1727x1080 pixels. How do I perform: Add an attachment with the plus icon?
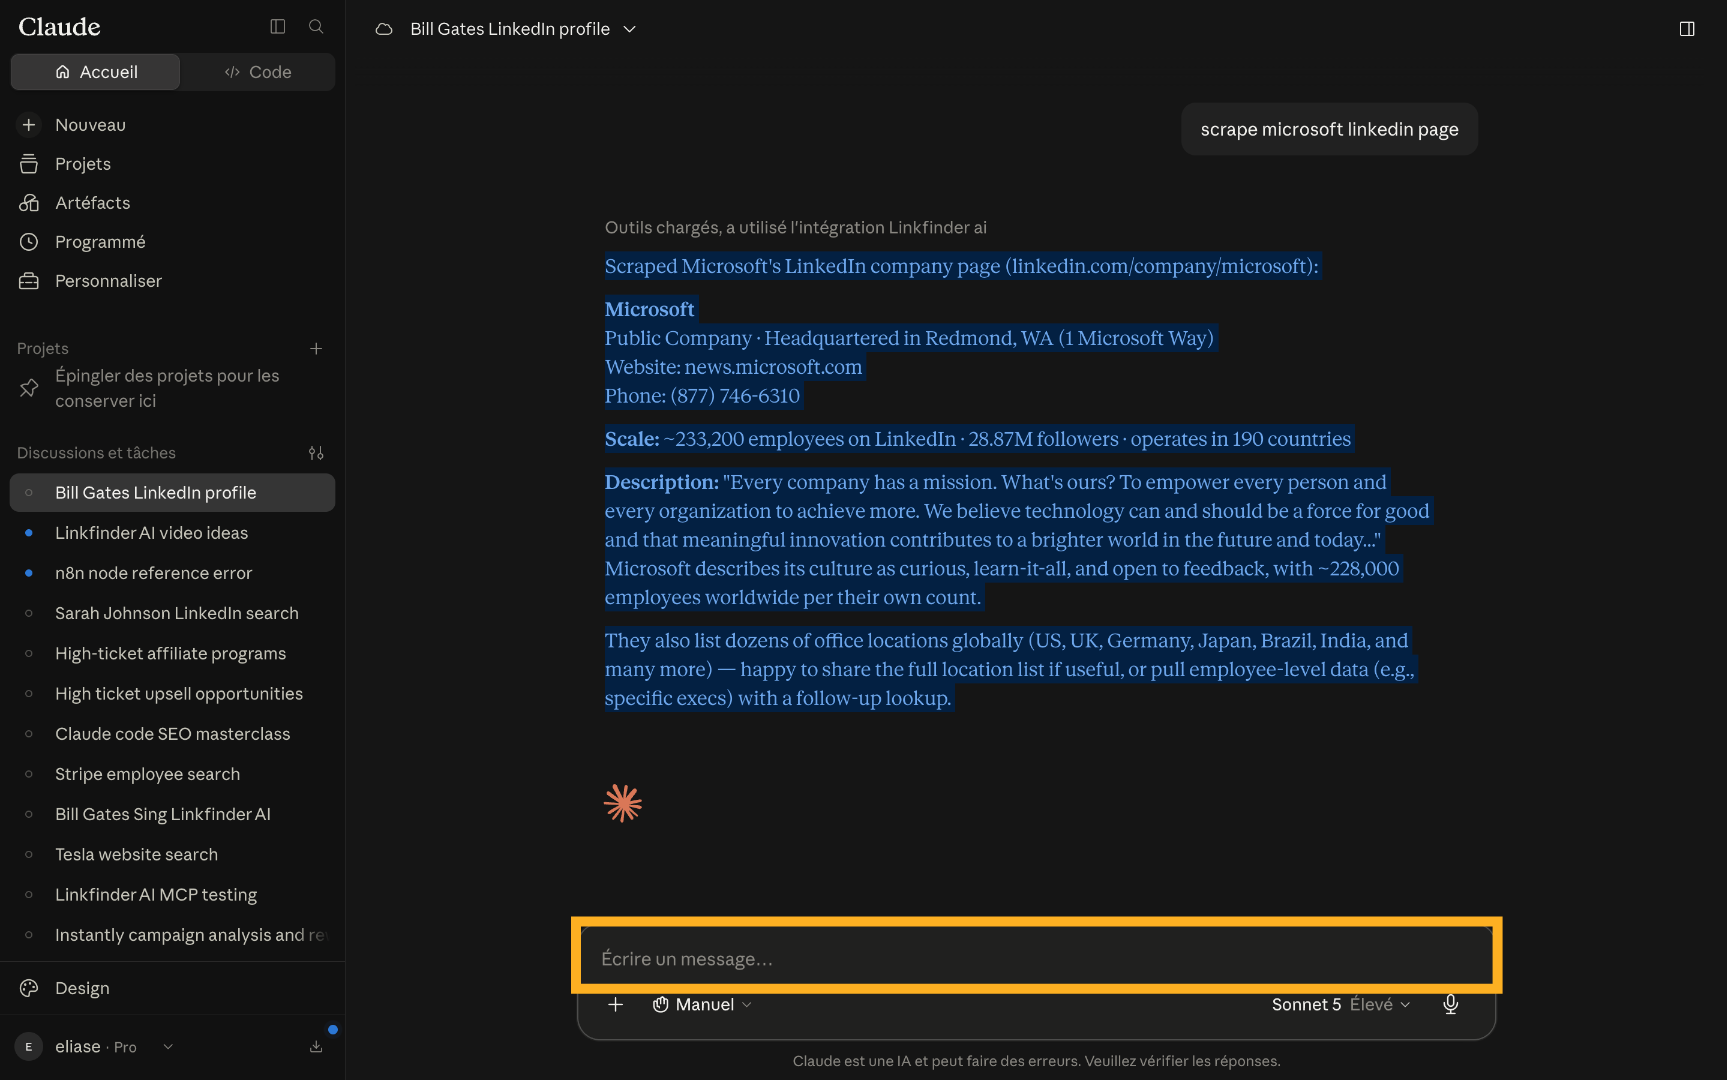click(x=616, y=1004)
